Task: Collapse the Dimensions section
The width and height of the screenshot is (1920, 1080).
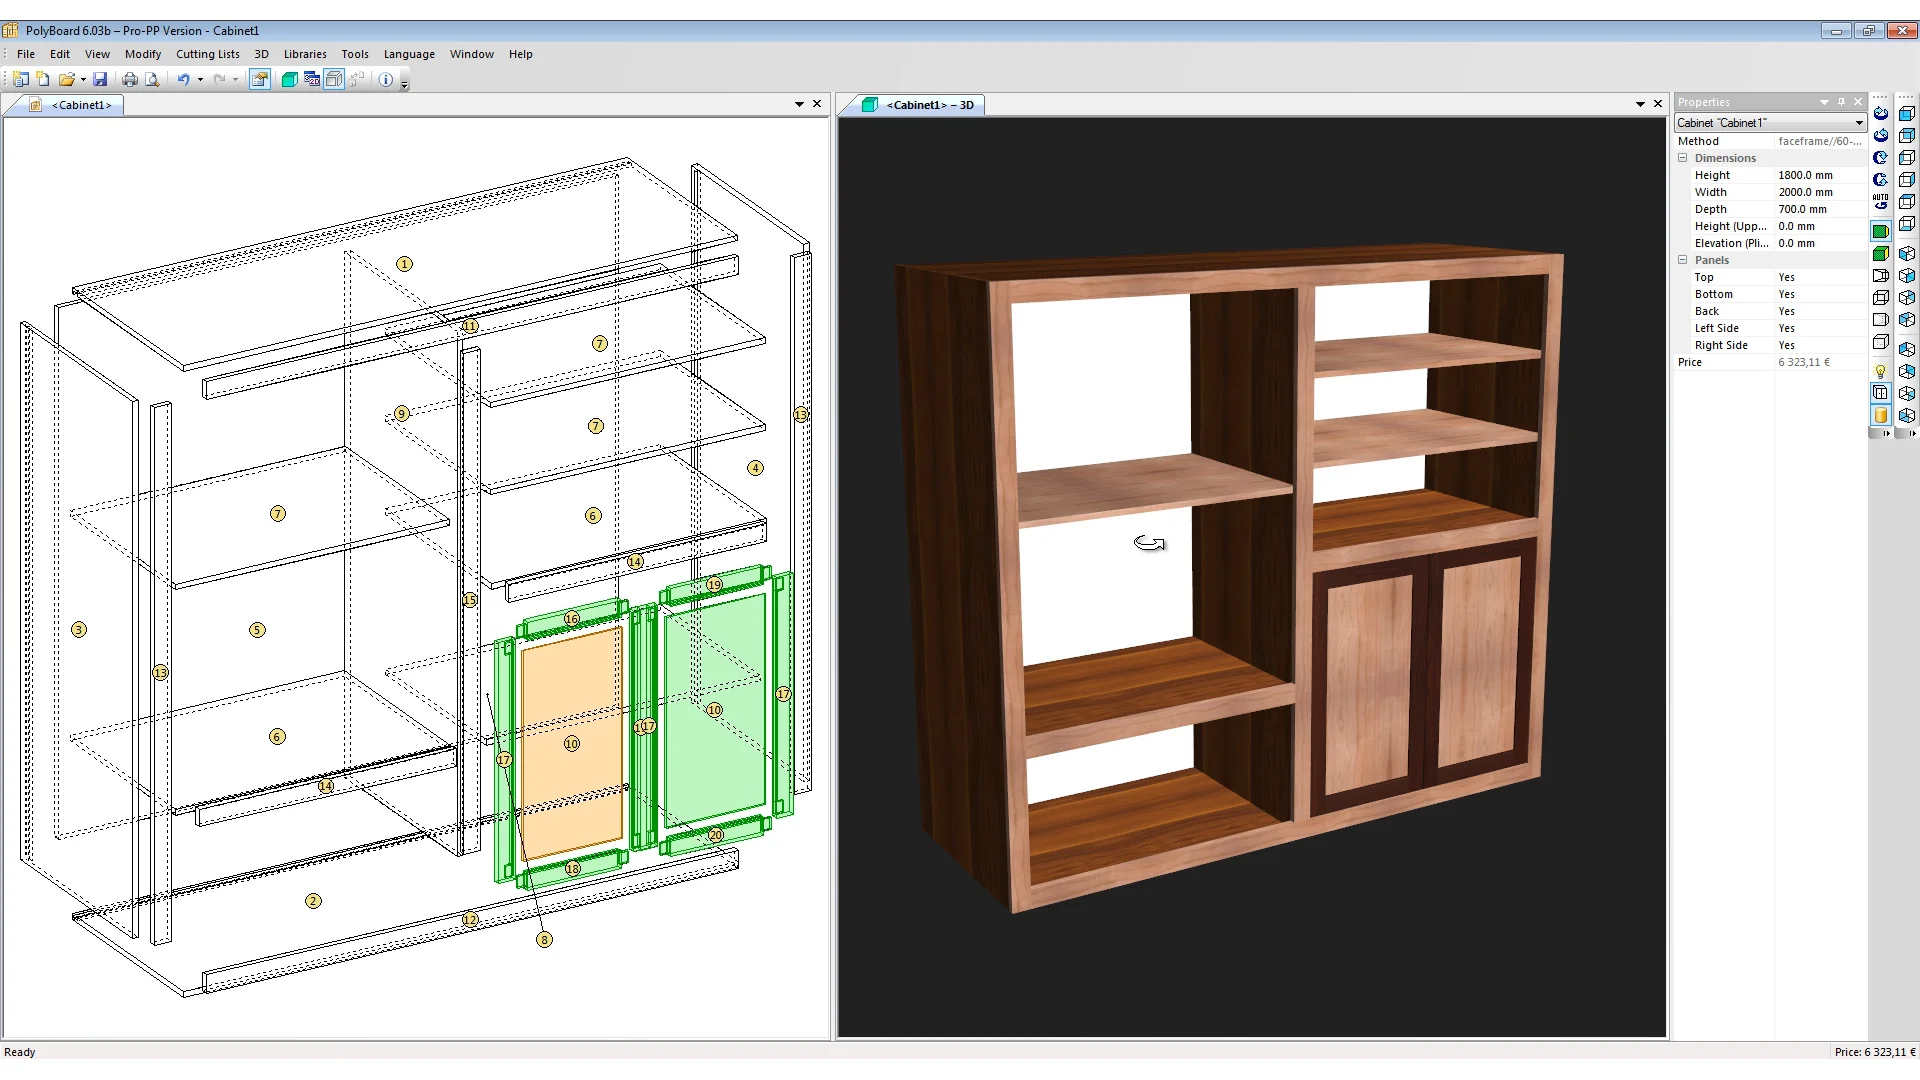Action: 1682,158
